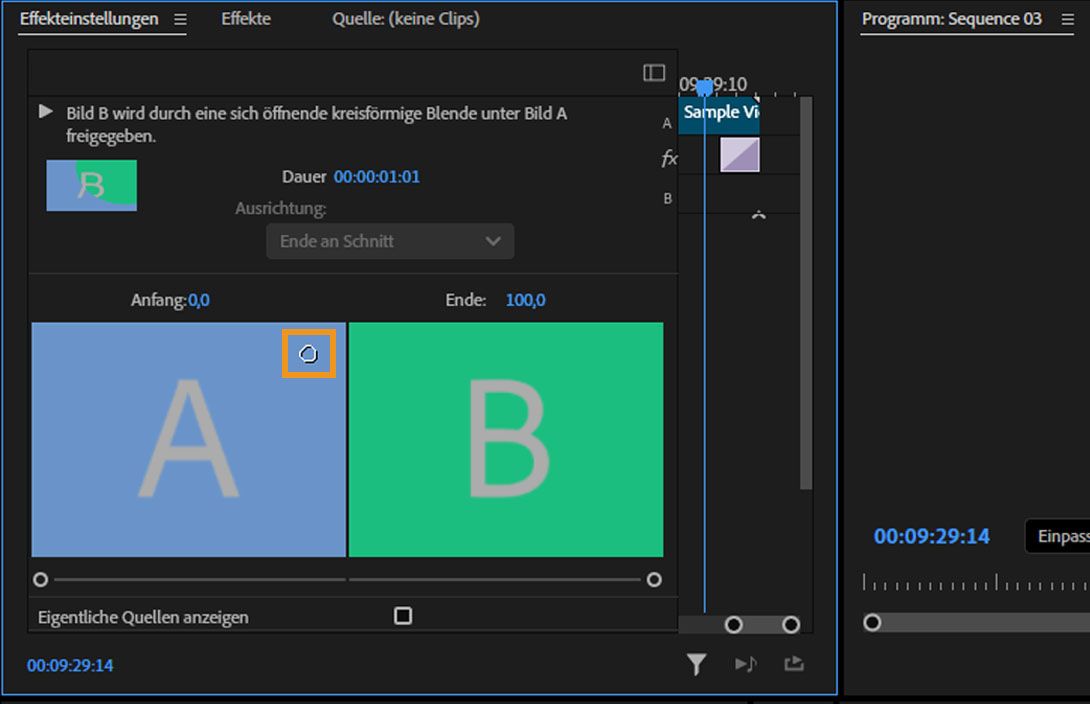
Task: Click the export icon at panel bottom
Action: [x=794, y=663]
